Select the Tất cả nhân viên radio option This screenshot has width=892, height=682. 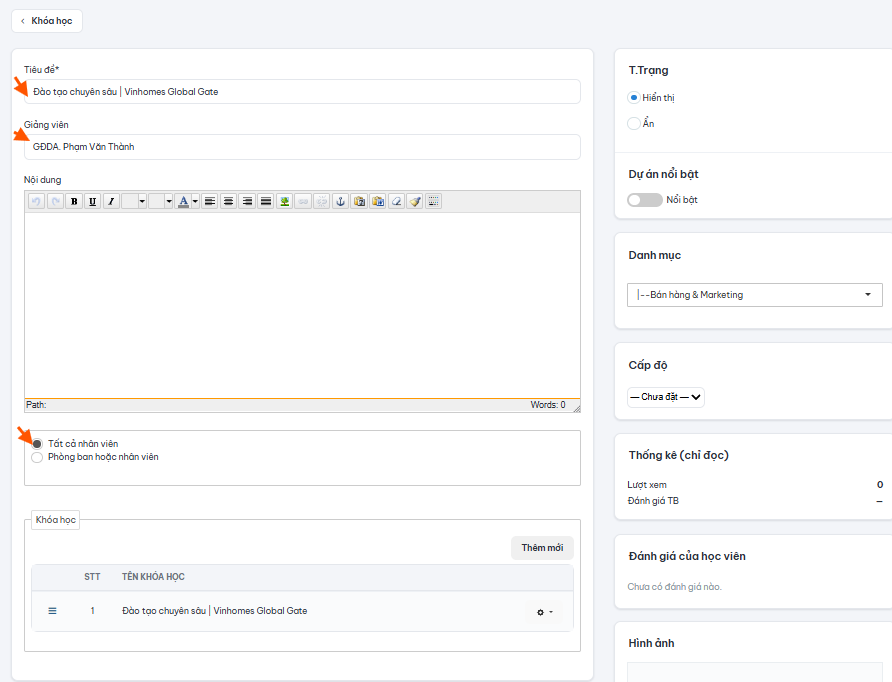point(37,444)
